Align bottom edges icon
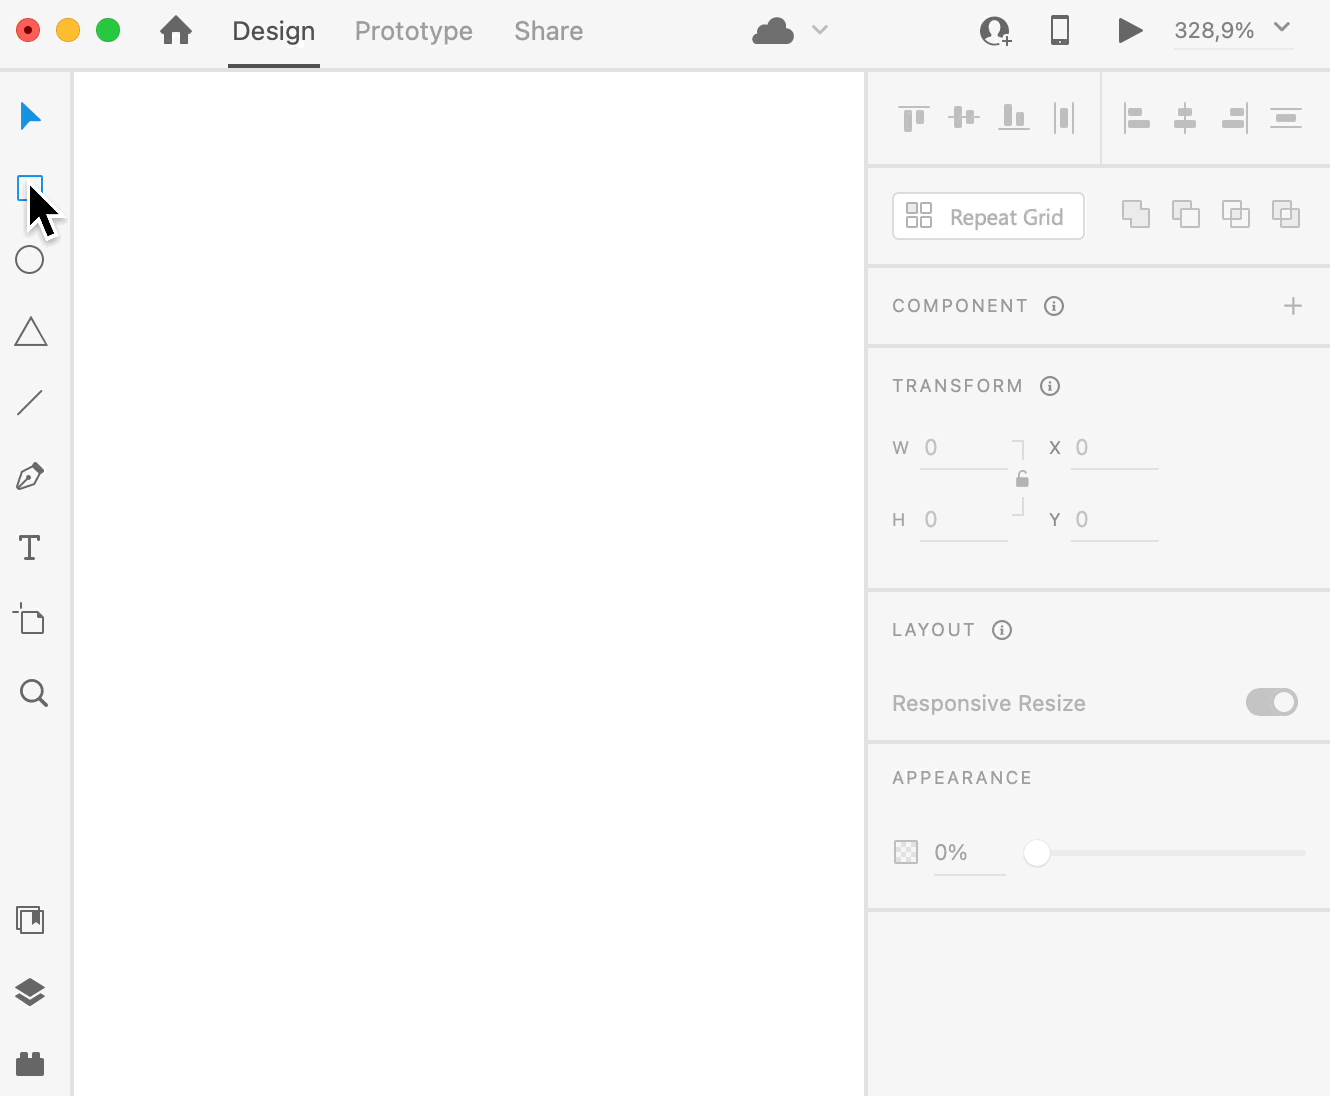Viewport: 1330px width, 1096px height. (x=1014, y=118)
